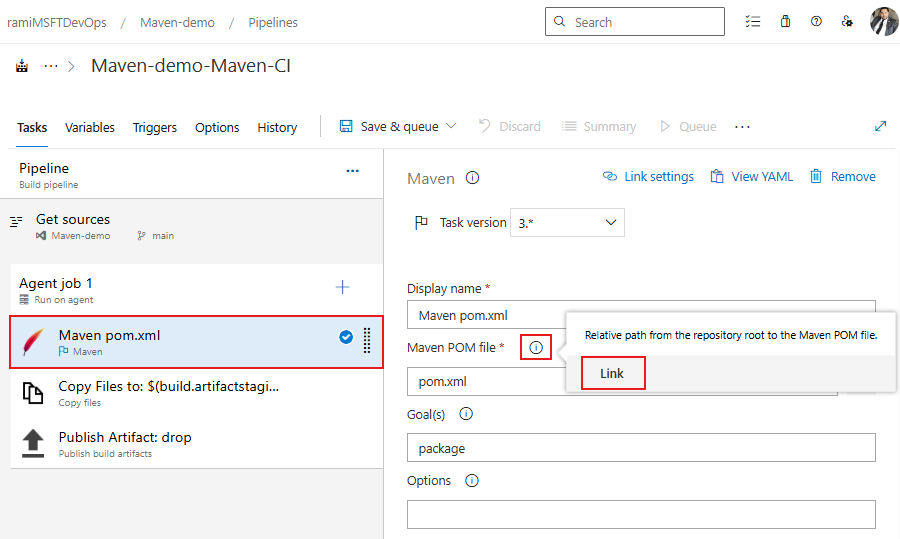Click the Goal(s) input field
The image size is (900, 539).
tap(641, 448)
